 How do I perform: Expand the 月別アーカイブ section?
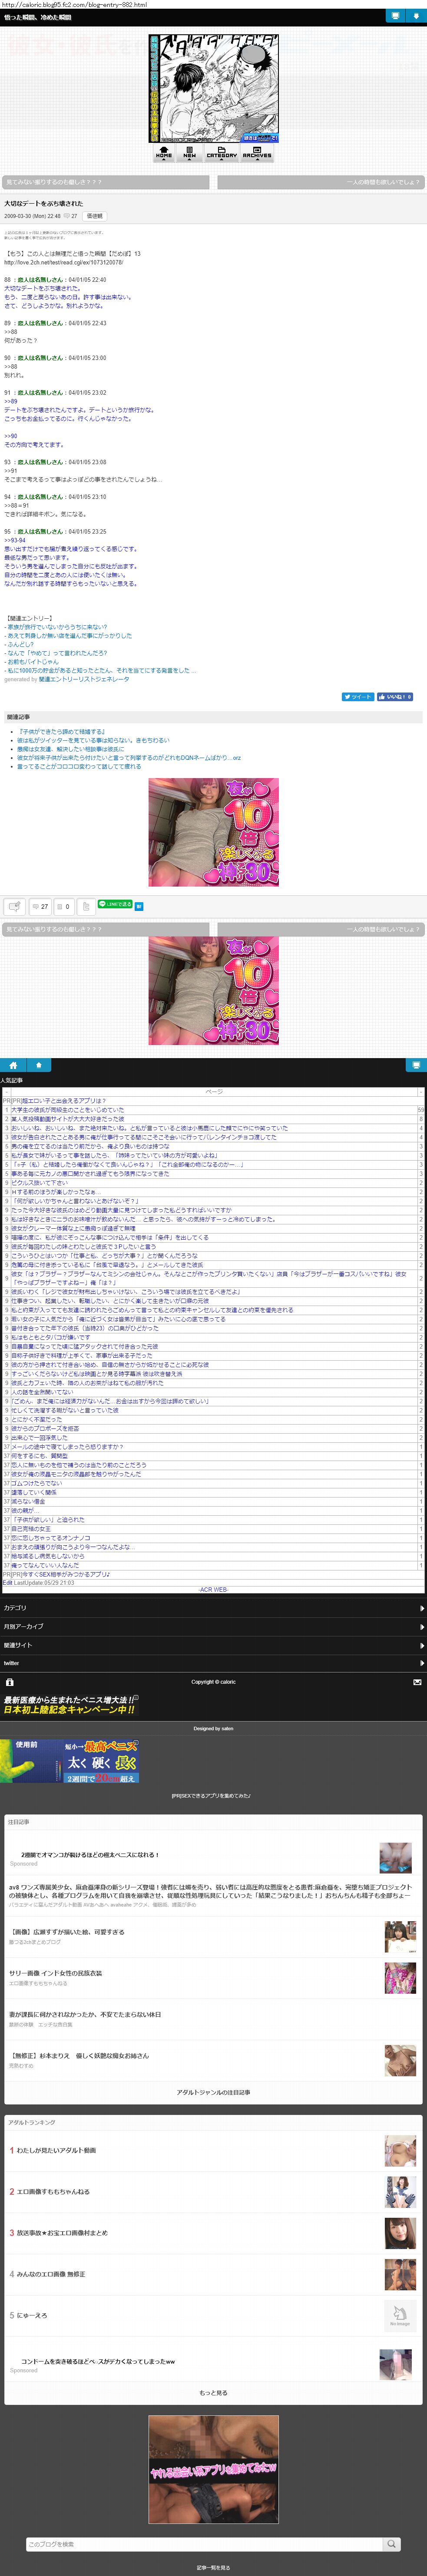pyautogui.click(x=213, y=1626)
